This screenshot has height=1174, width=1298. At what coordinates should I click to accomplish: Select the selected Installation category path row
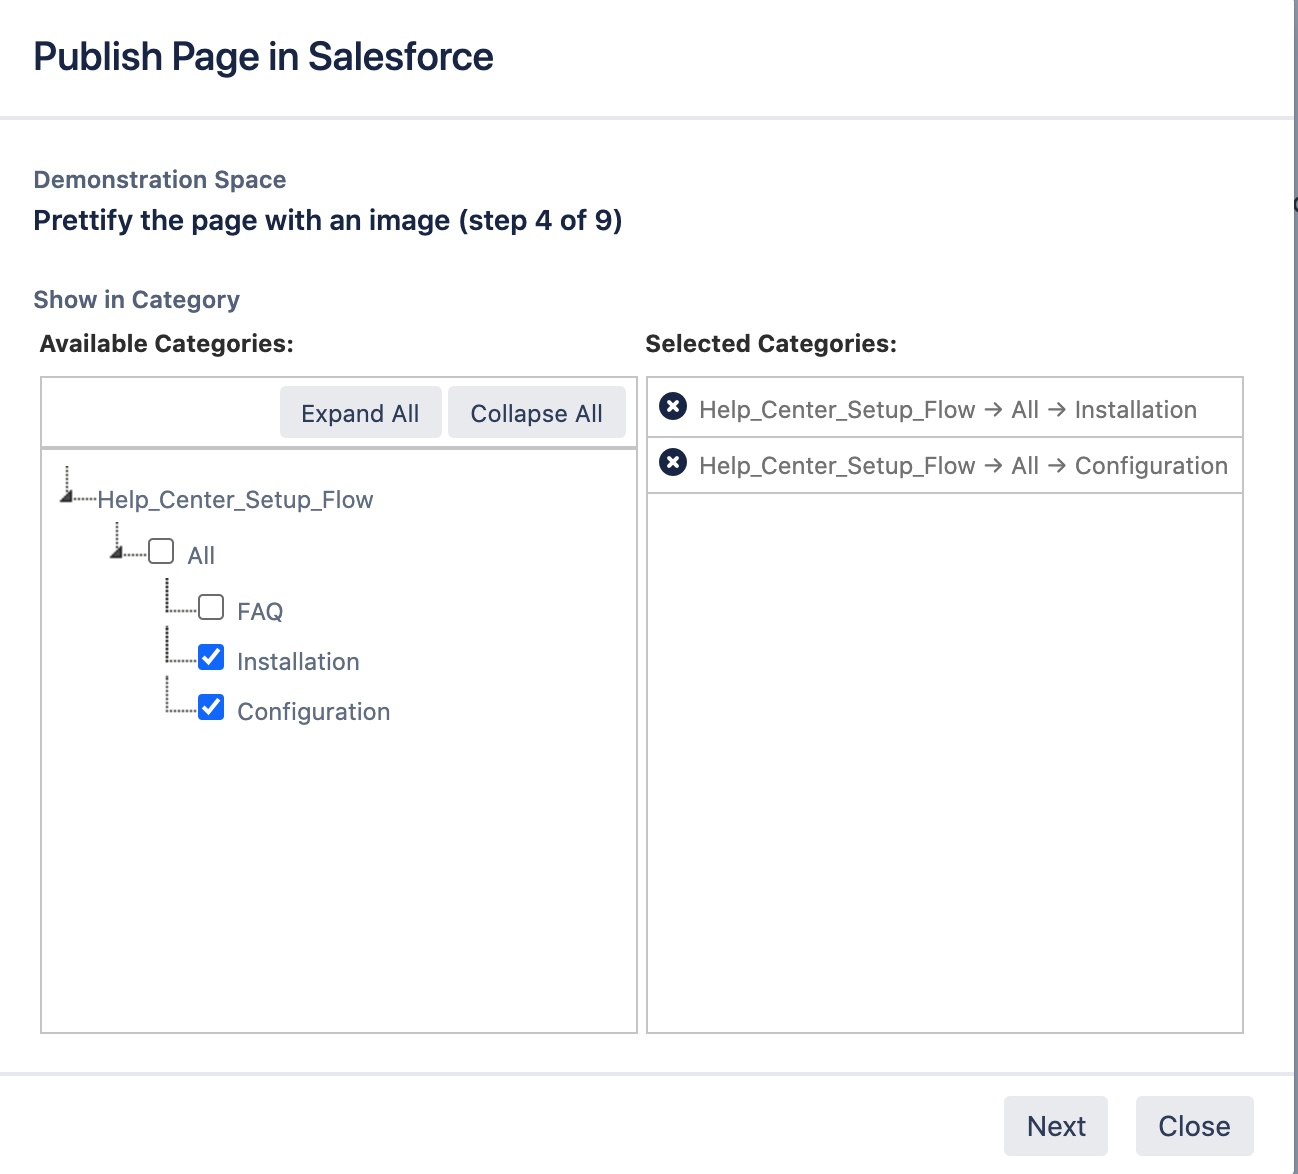[947, 410]
